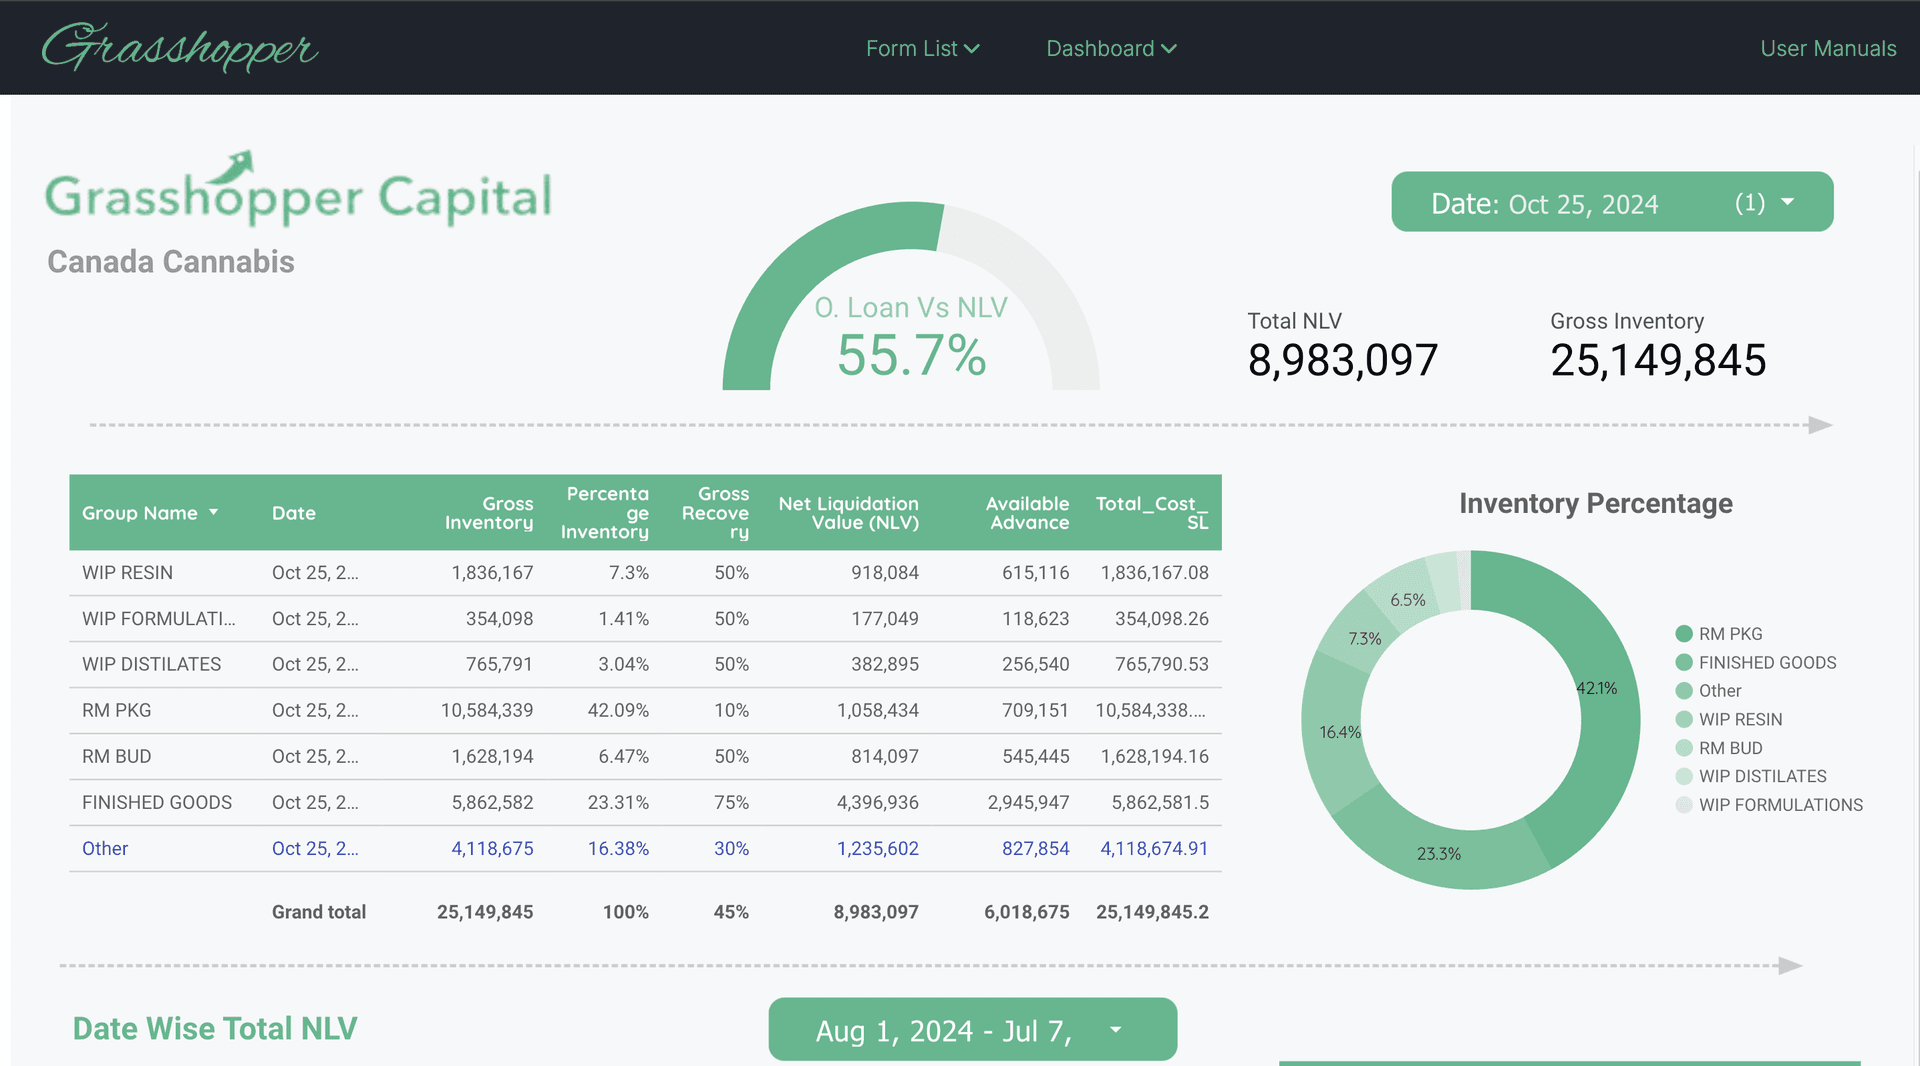
Task: Click the FINISHED GOODS legend color dot
Action: [x=1682, y=662]
